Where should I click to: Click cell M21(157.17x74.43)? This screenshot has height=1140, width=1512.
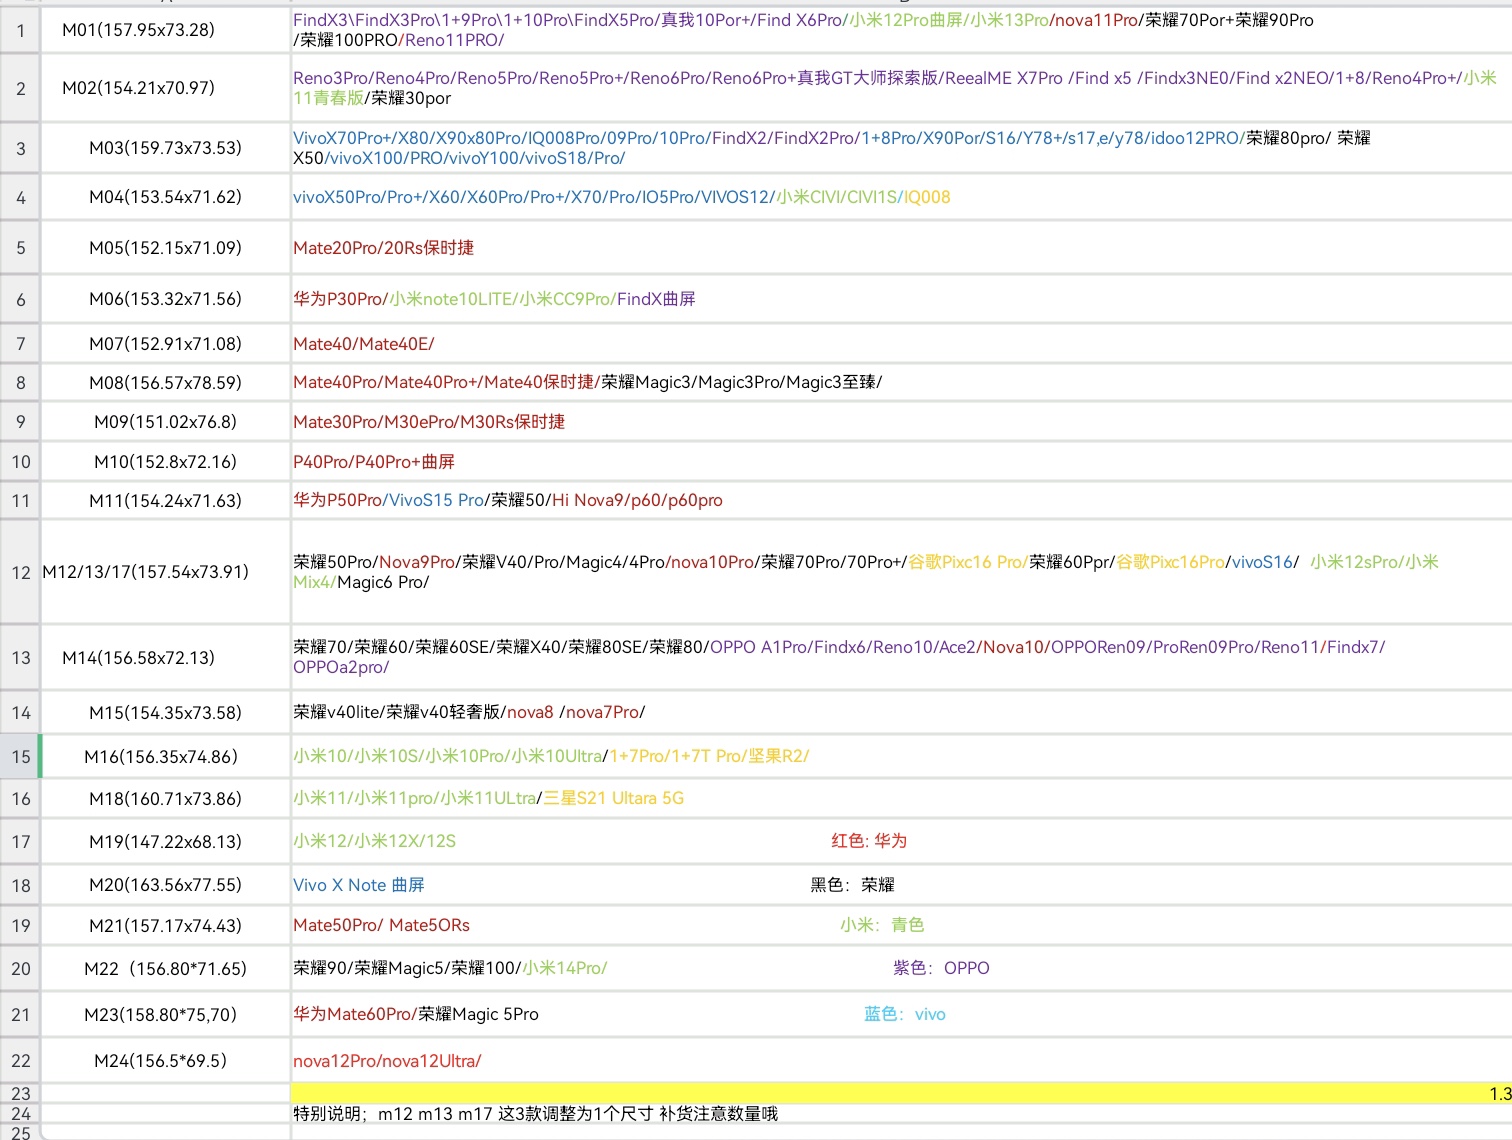(165, 926)
